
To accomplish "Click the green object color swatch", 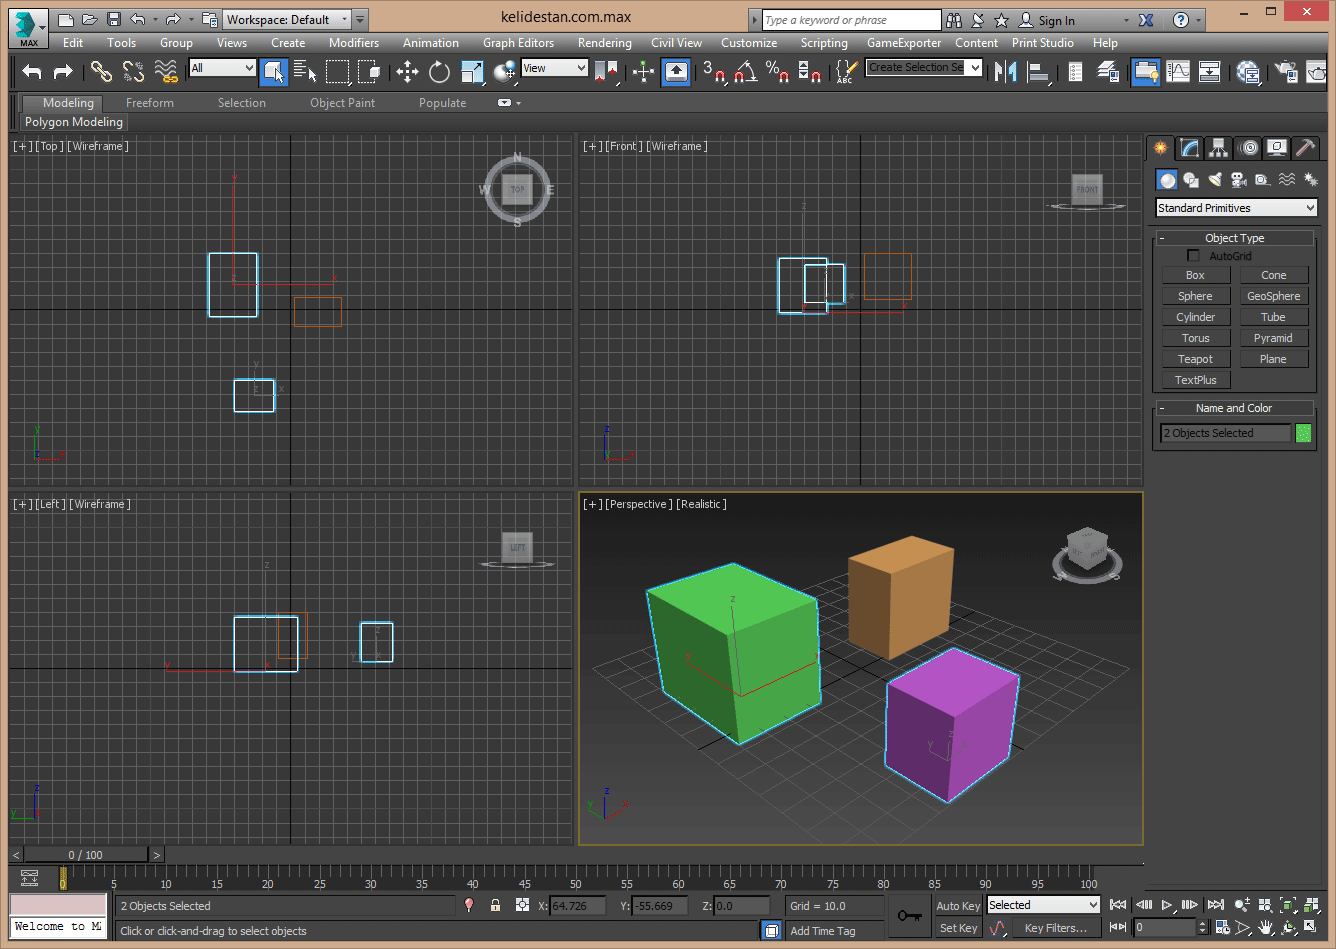I will 1304,433.
